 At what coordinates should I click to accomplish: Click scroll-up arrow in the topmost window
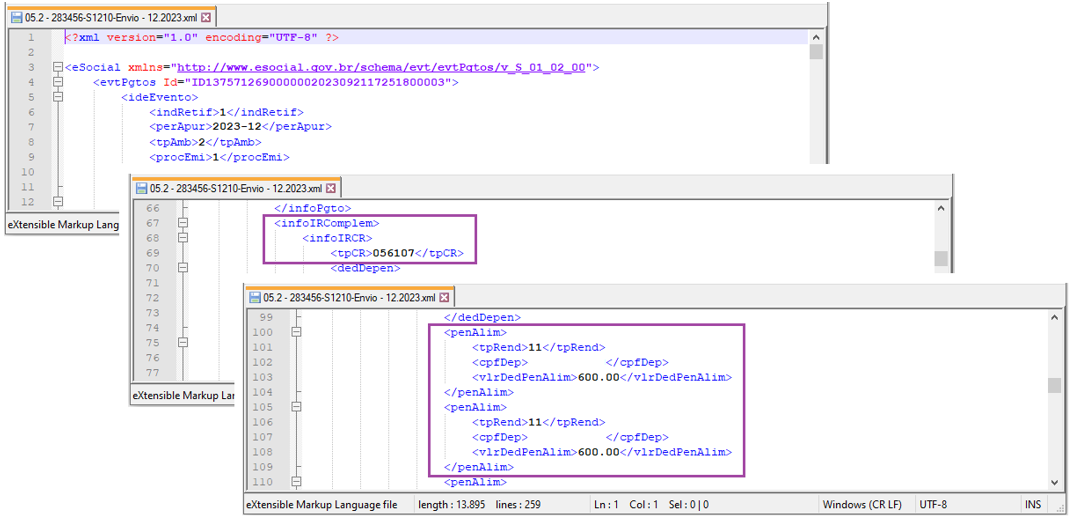tap(816, 37)
